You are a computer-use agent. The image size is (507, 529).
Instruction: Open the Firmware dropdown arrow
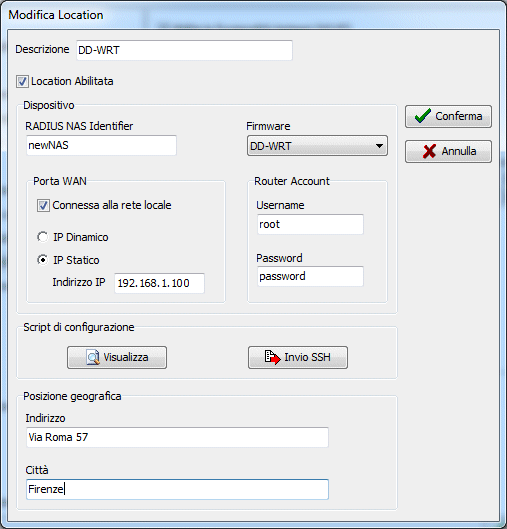point(379,146)
